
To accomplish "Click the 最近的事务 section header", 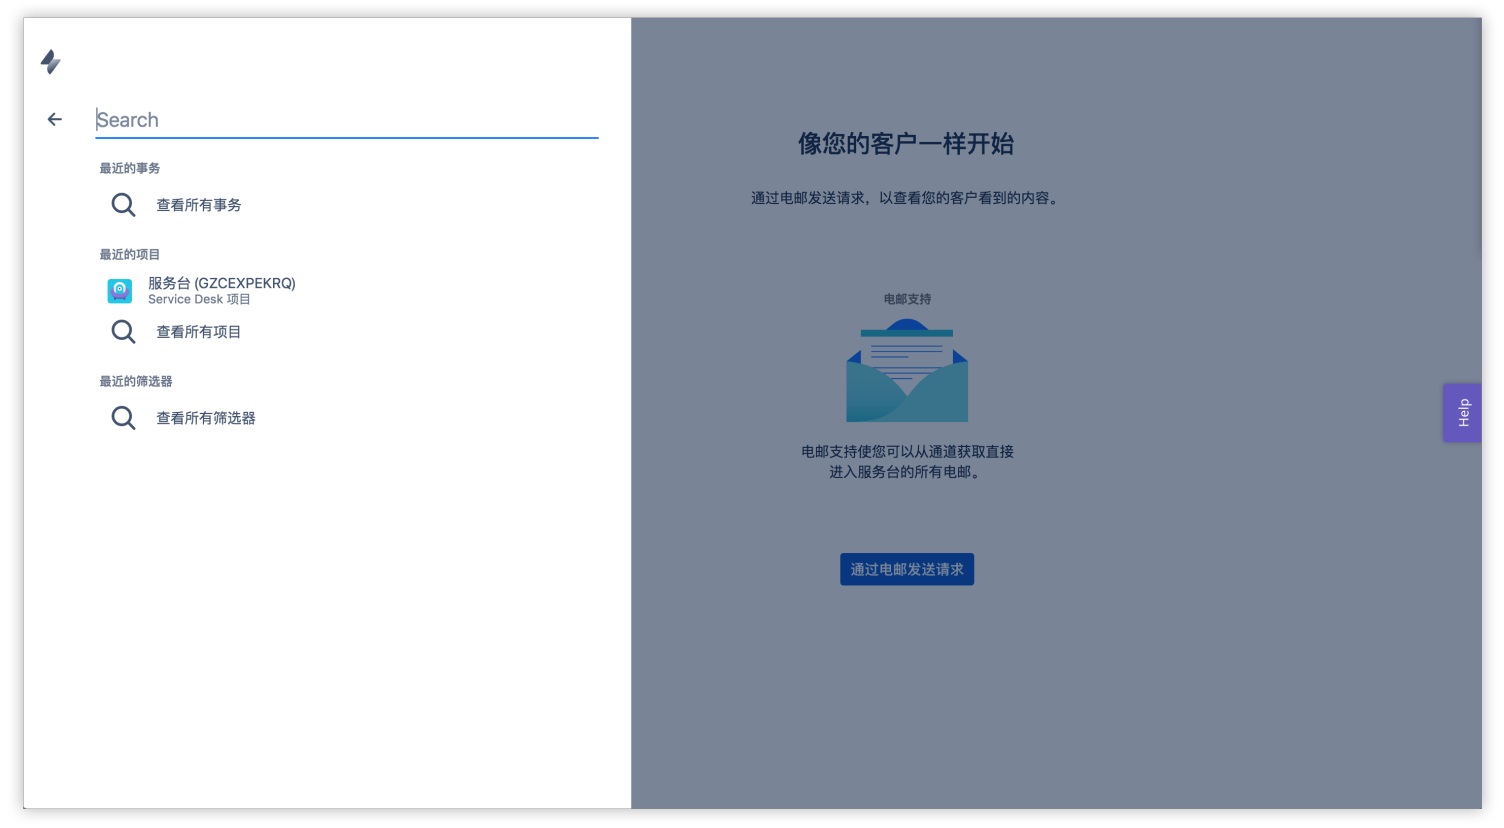I will [x=130, y=168].
